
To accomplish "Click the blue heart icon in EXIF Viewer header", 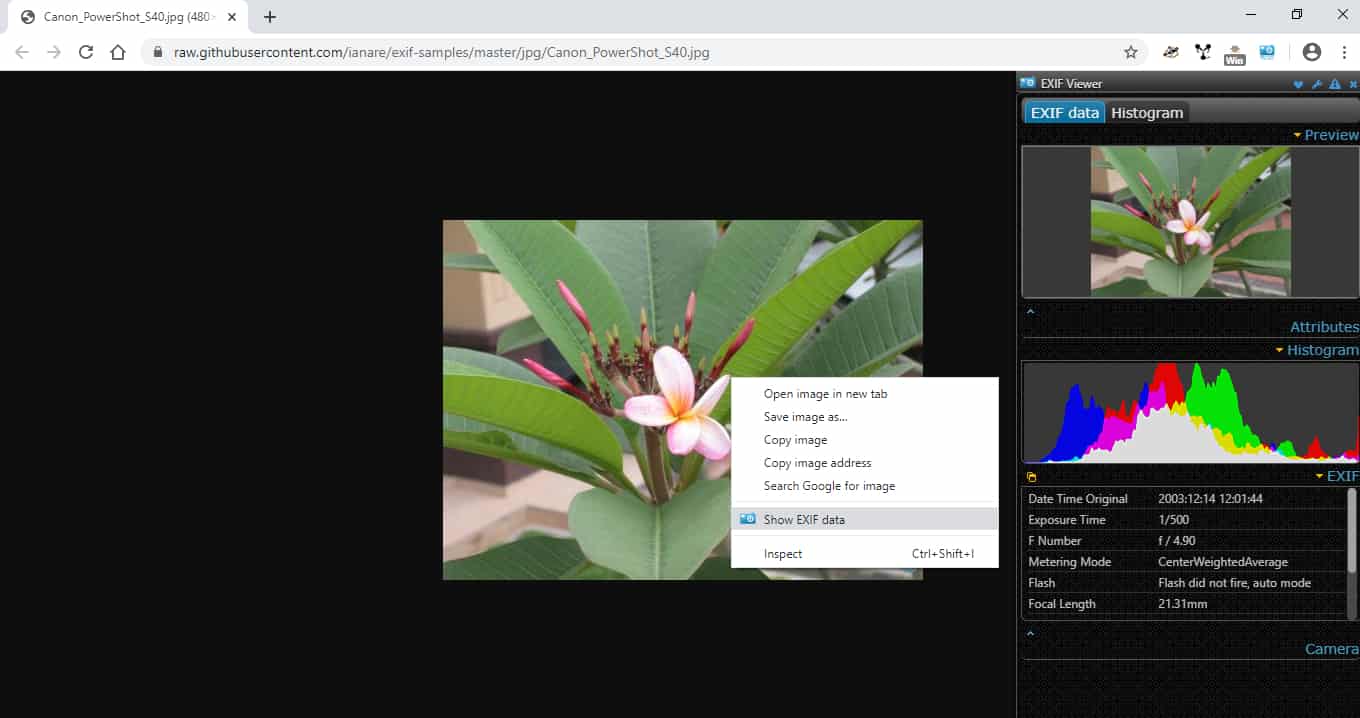I will (1298, 84).
